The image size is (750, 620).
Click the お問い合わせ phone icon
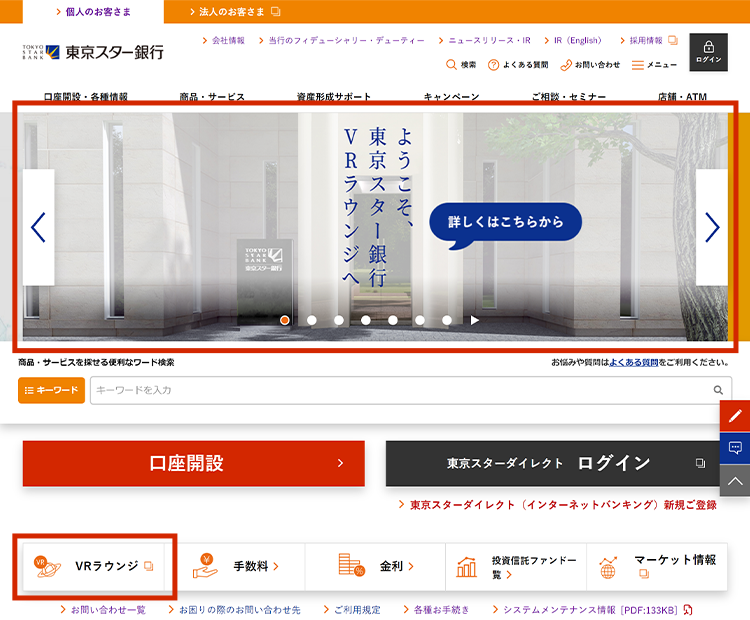click(566, 65)
